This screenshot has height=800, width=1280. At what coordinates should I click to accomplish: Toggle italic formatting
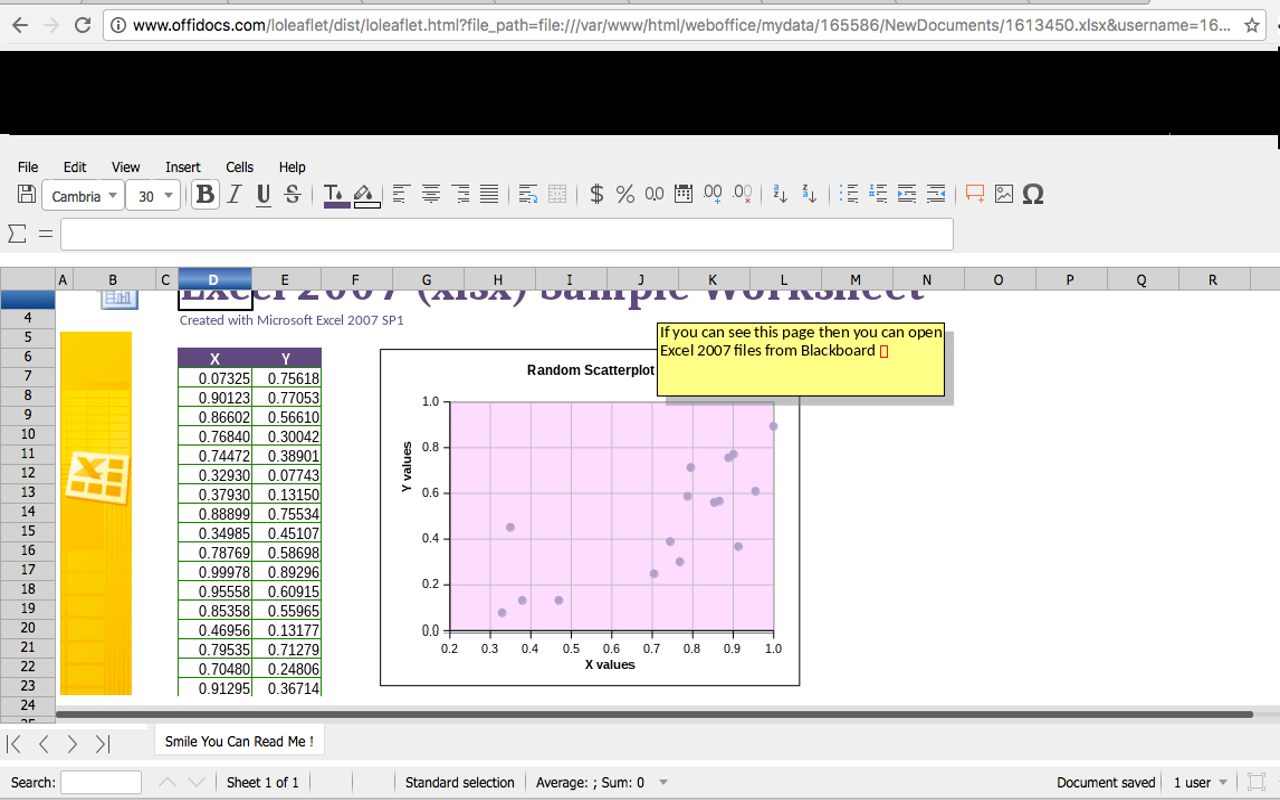point(234,195)
